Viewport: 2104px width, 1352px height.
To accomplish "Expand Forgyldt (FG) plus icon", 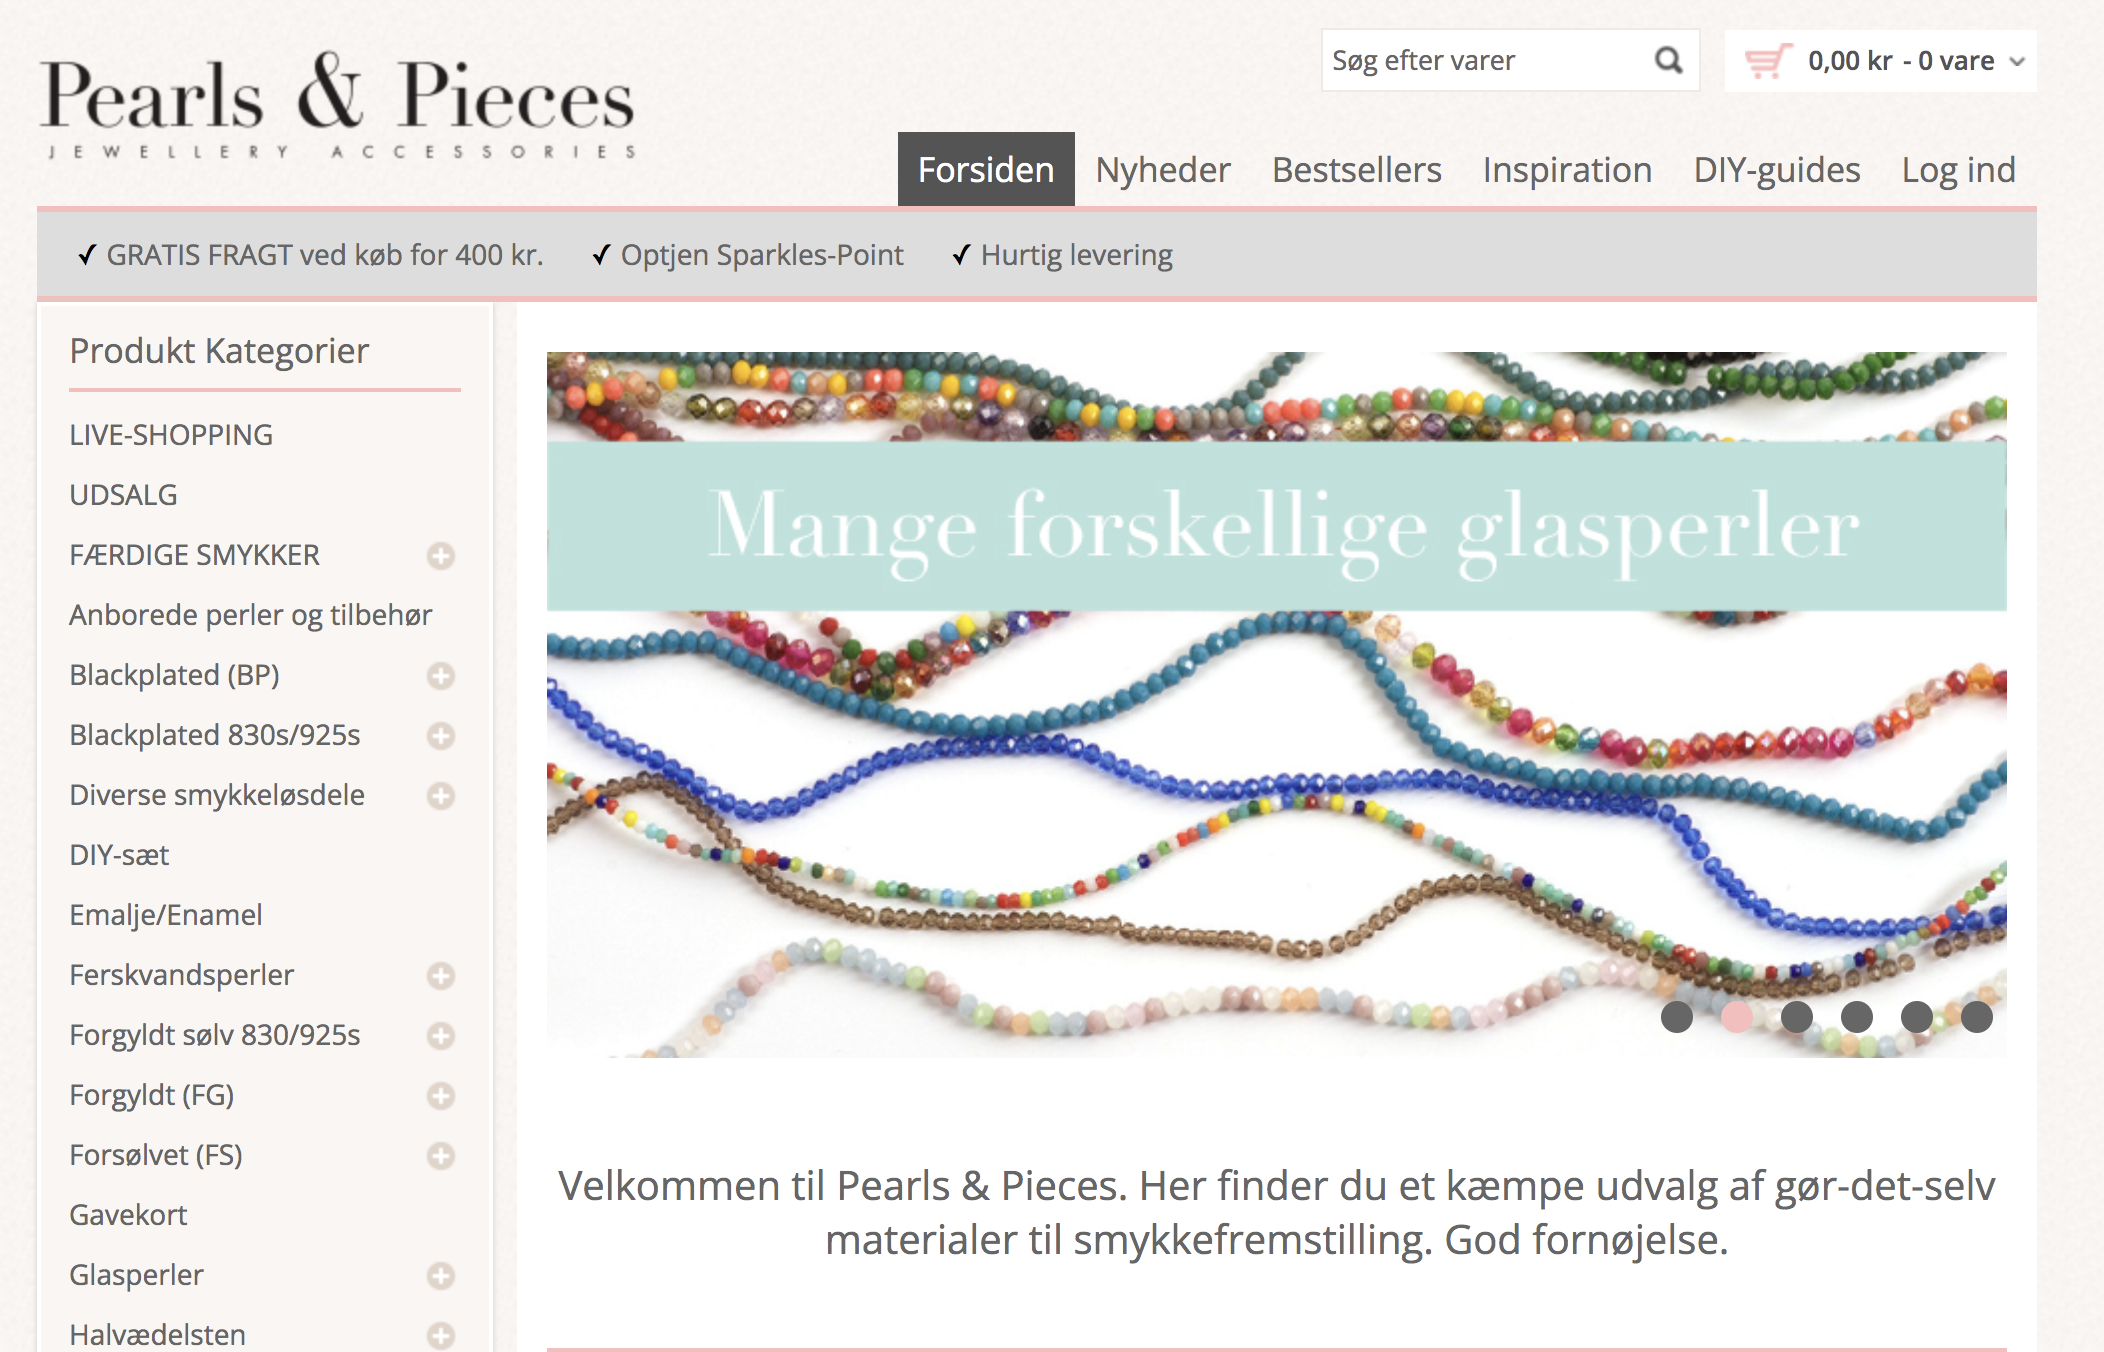I will pos(441,1096).
